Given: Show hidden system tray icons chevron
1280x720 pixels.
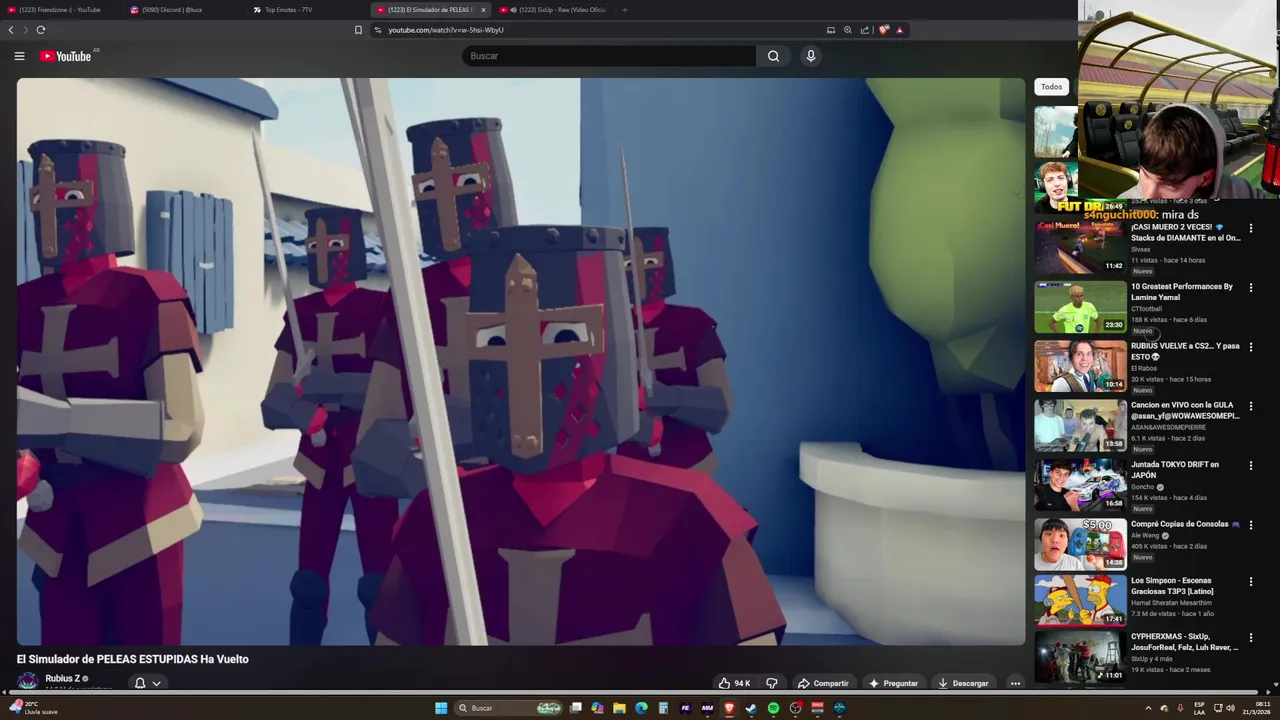Looking at the screenshot, I should click(x=1148, y=708).
